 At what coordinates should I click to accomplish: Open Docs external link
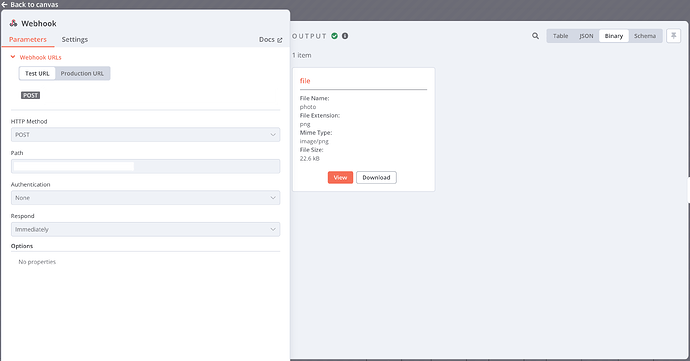coord(270,40)
